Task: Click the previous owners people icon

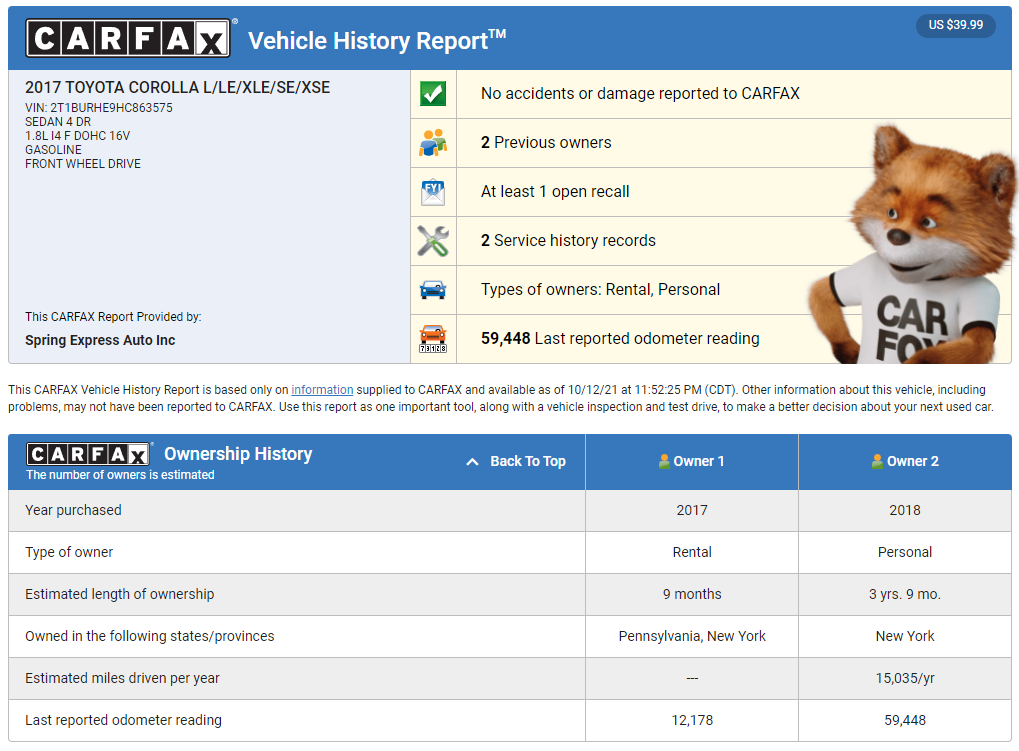Action: [x=433, y=143]
